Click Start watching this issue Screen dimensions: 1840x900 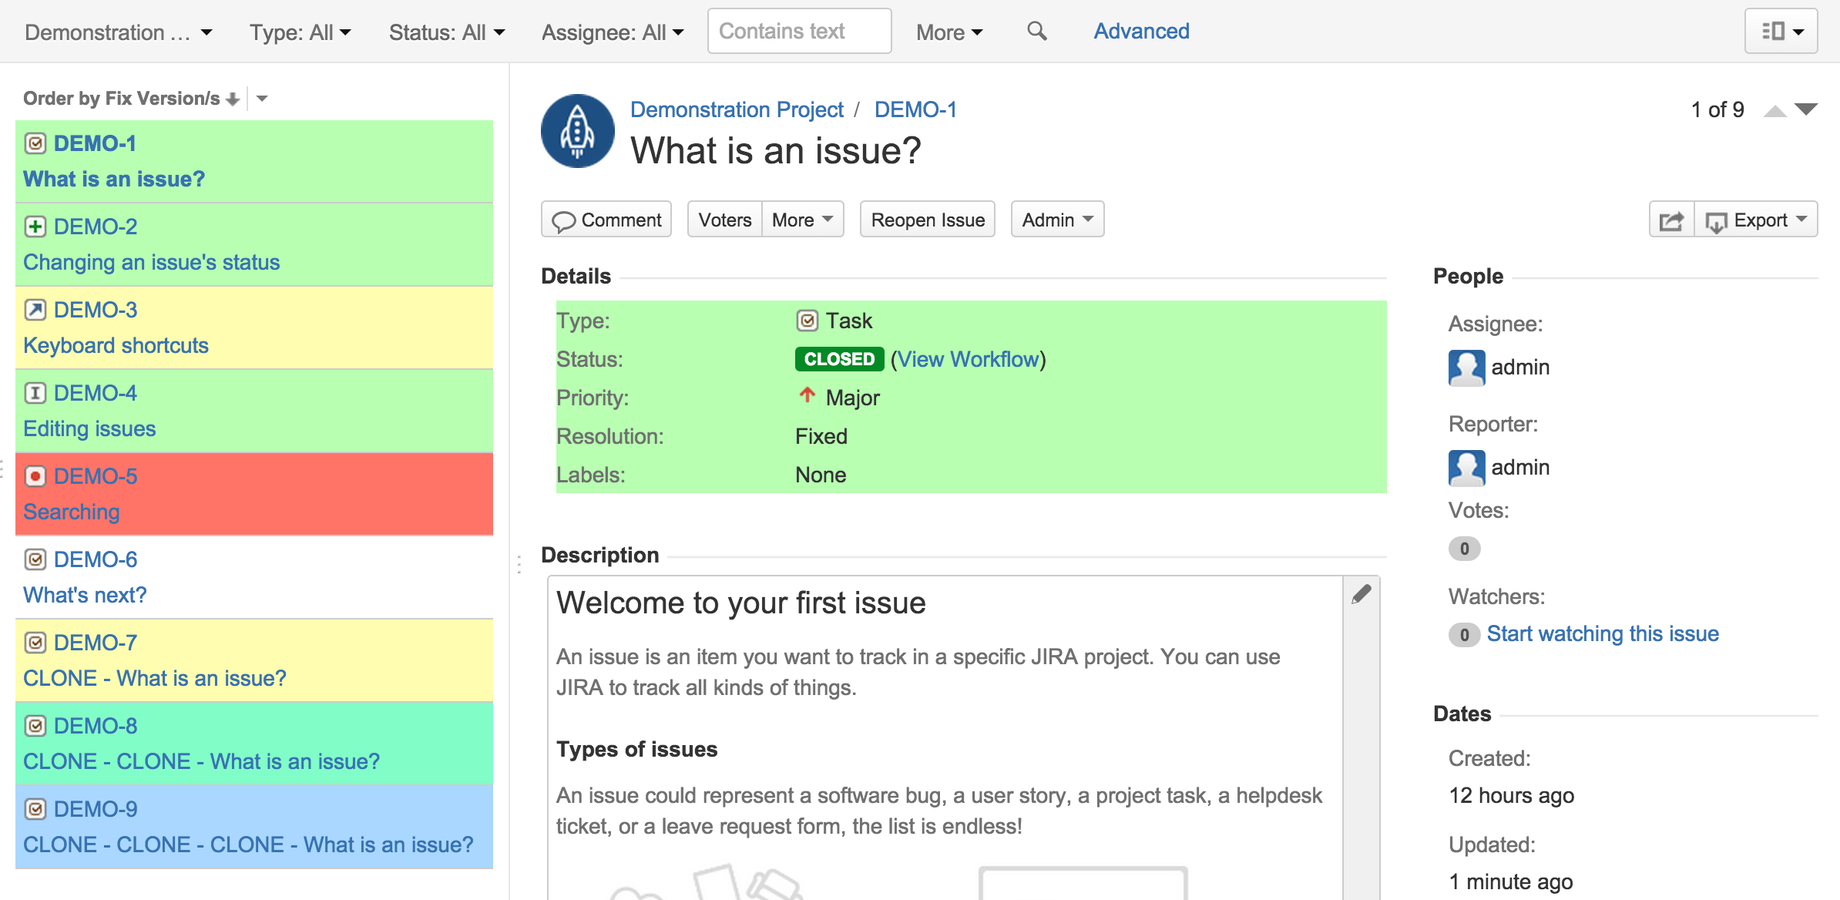[1602, 634]
